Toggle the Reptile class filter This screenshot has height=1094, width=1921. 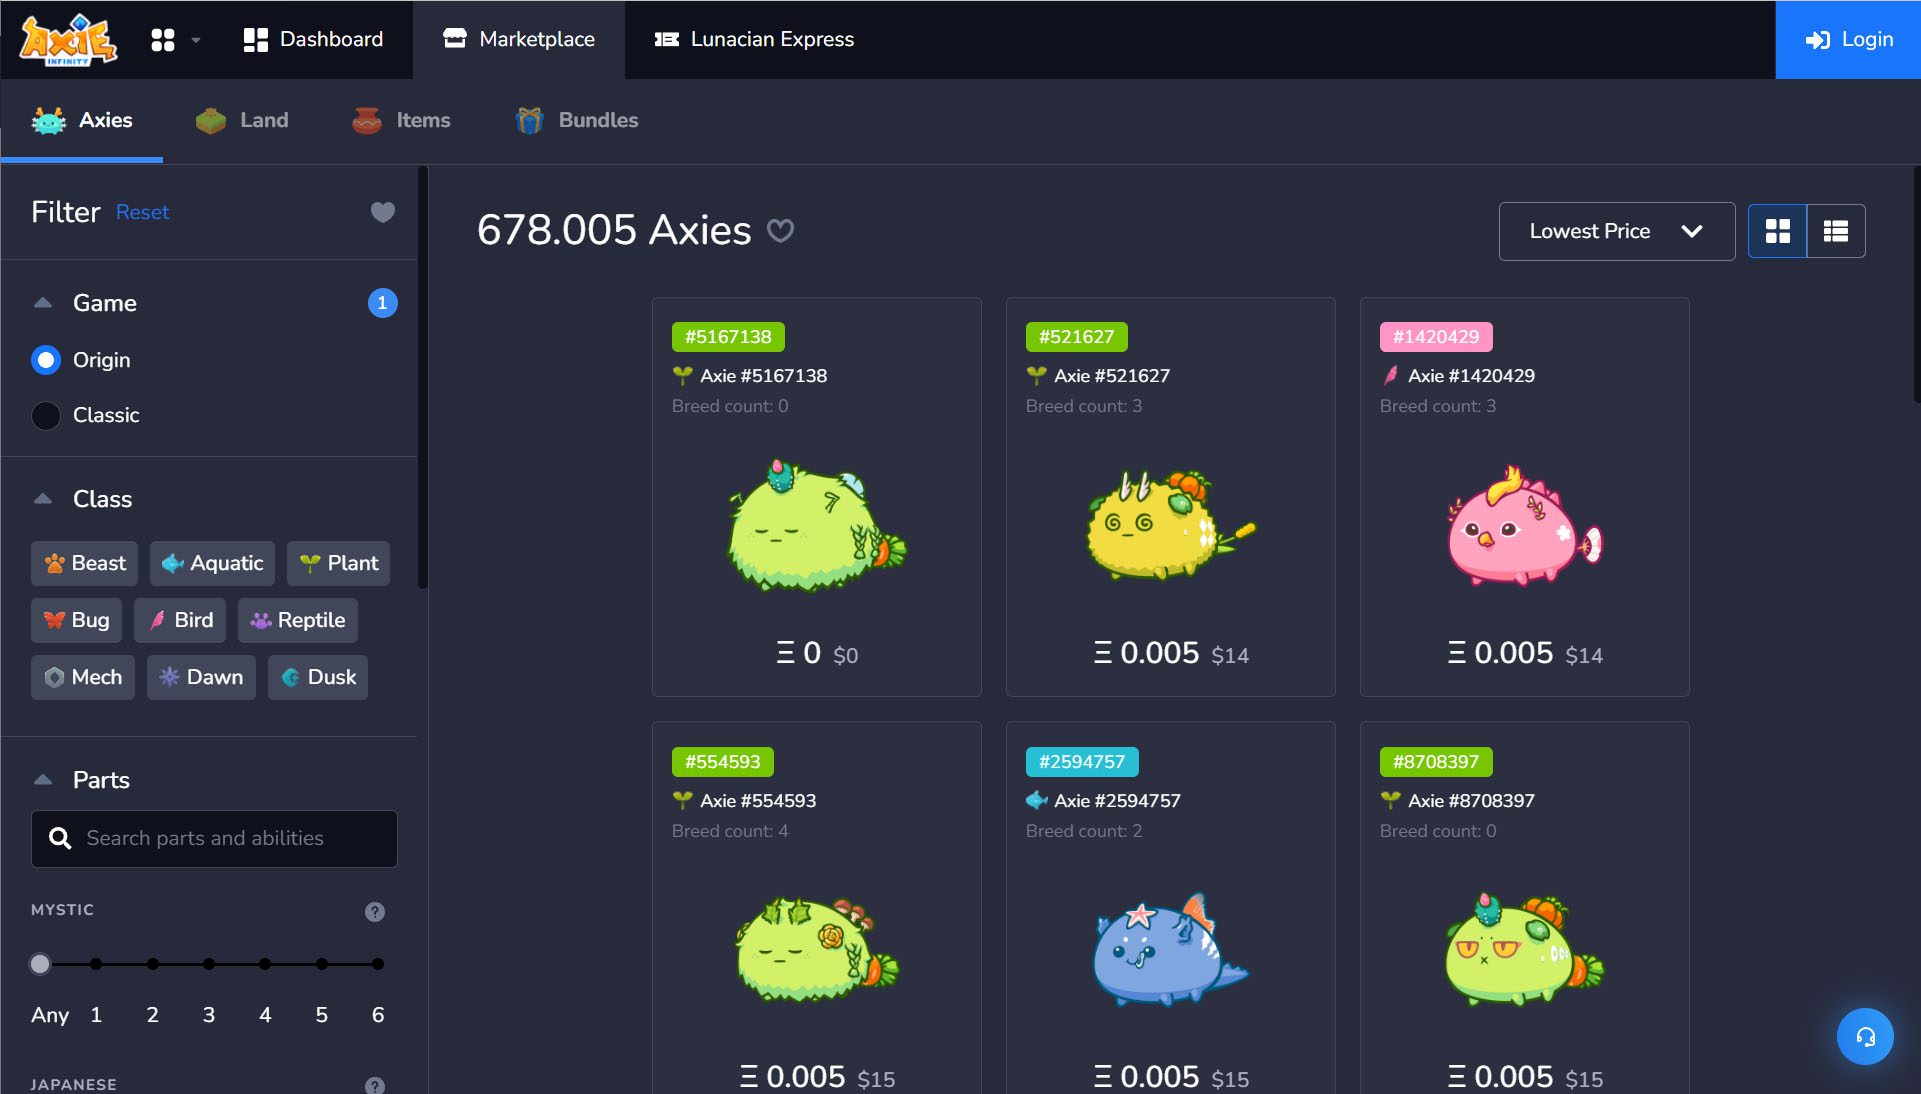(297, 620)
